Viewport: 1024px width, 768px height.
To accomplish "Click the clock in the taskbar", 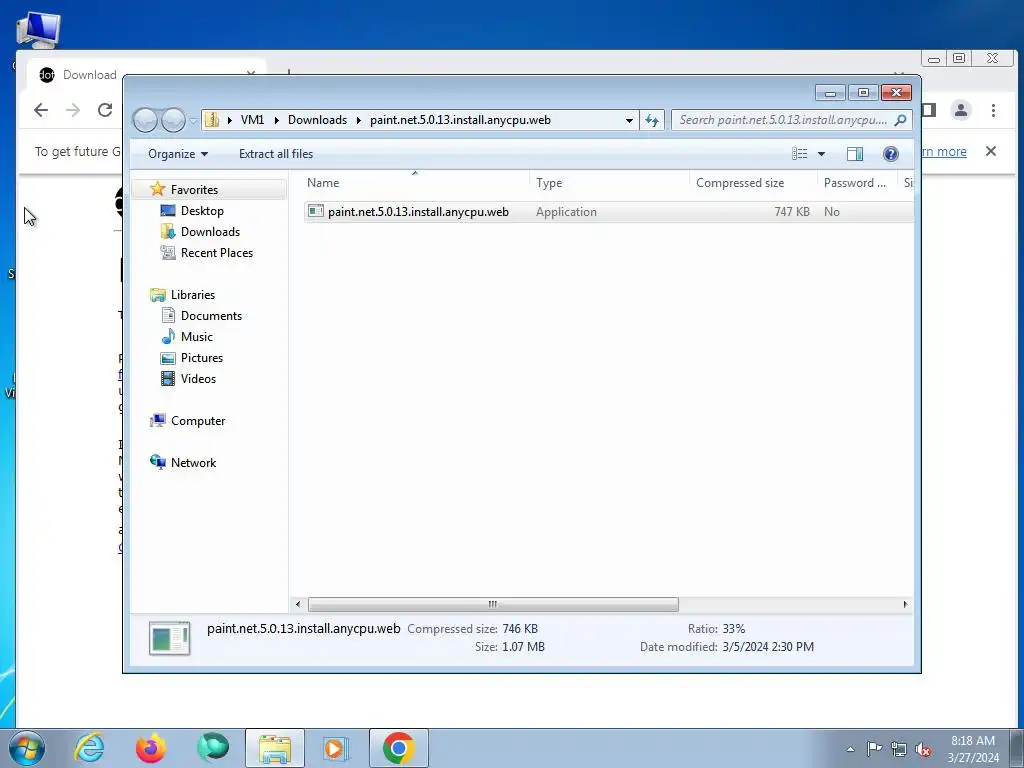I will [x=973, y=749].
